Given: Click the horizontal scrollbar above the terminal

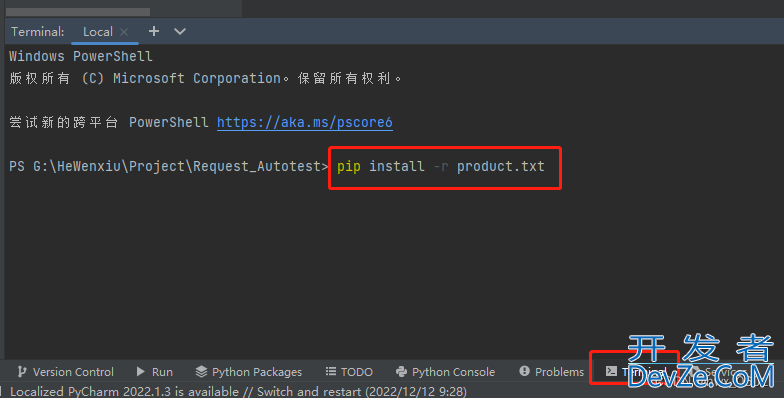Looking at the screenshot, I should pos(78,12).
